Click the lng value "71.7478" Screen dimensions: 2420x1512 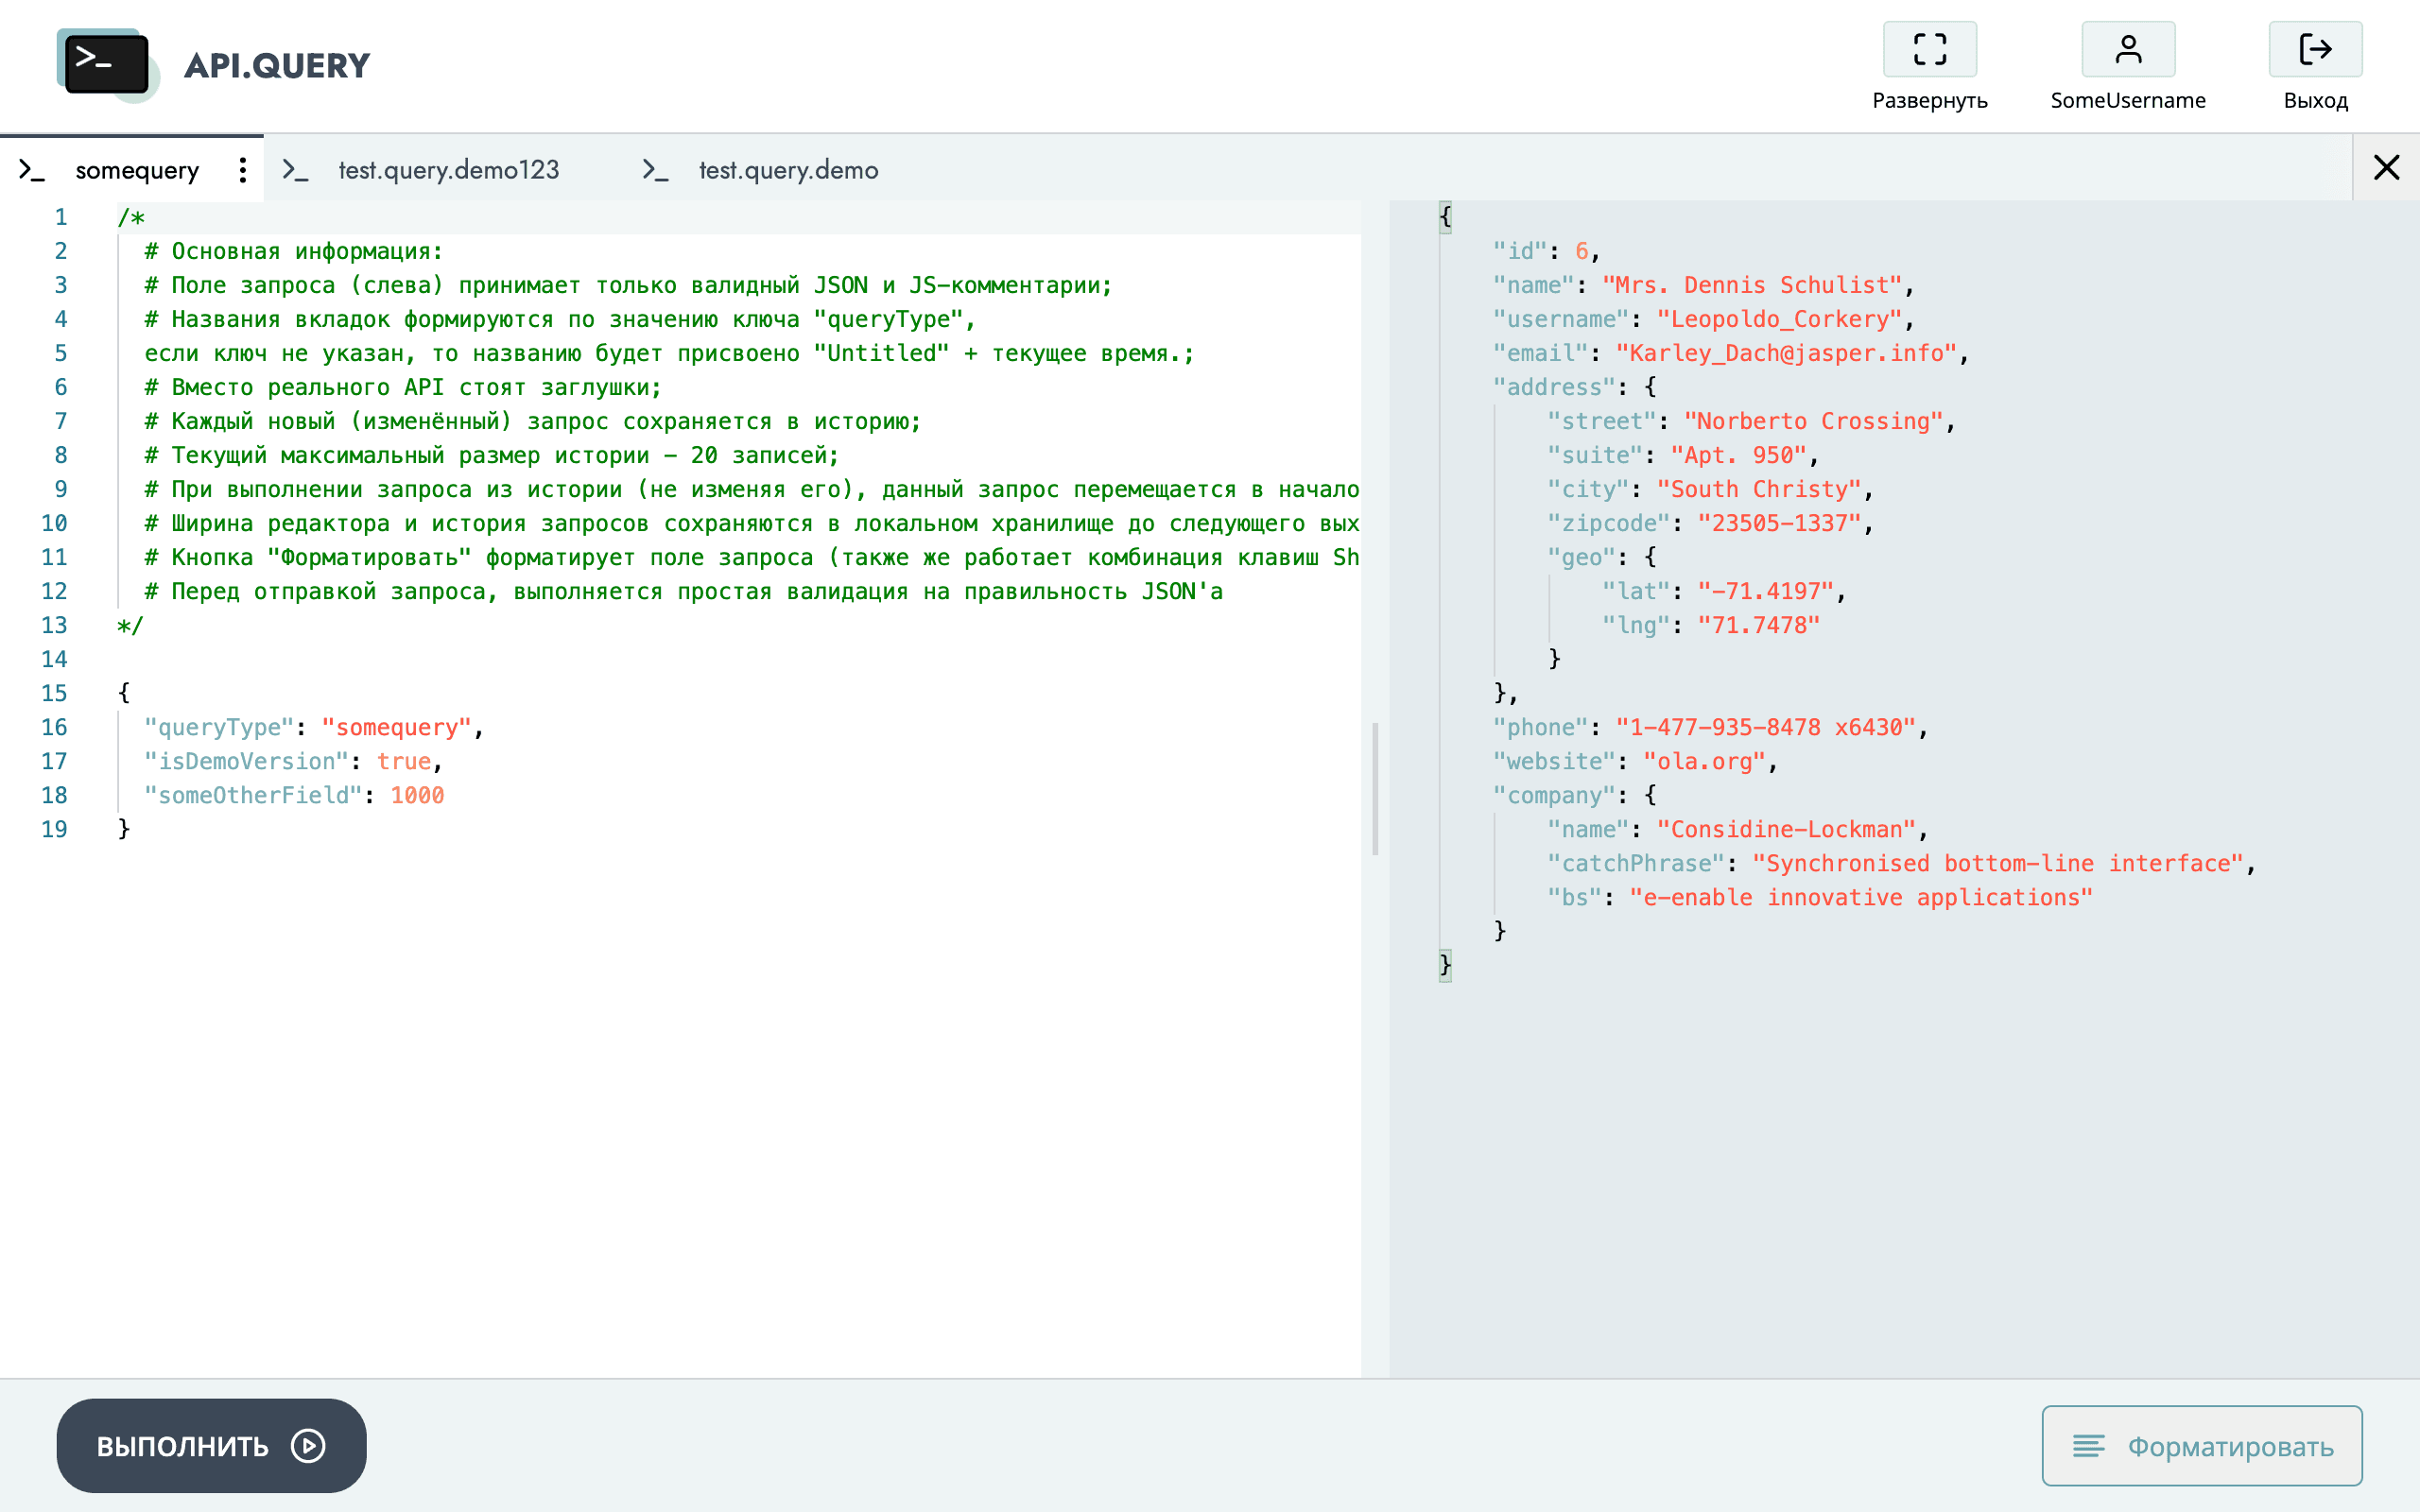click(1758, 625)
